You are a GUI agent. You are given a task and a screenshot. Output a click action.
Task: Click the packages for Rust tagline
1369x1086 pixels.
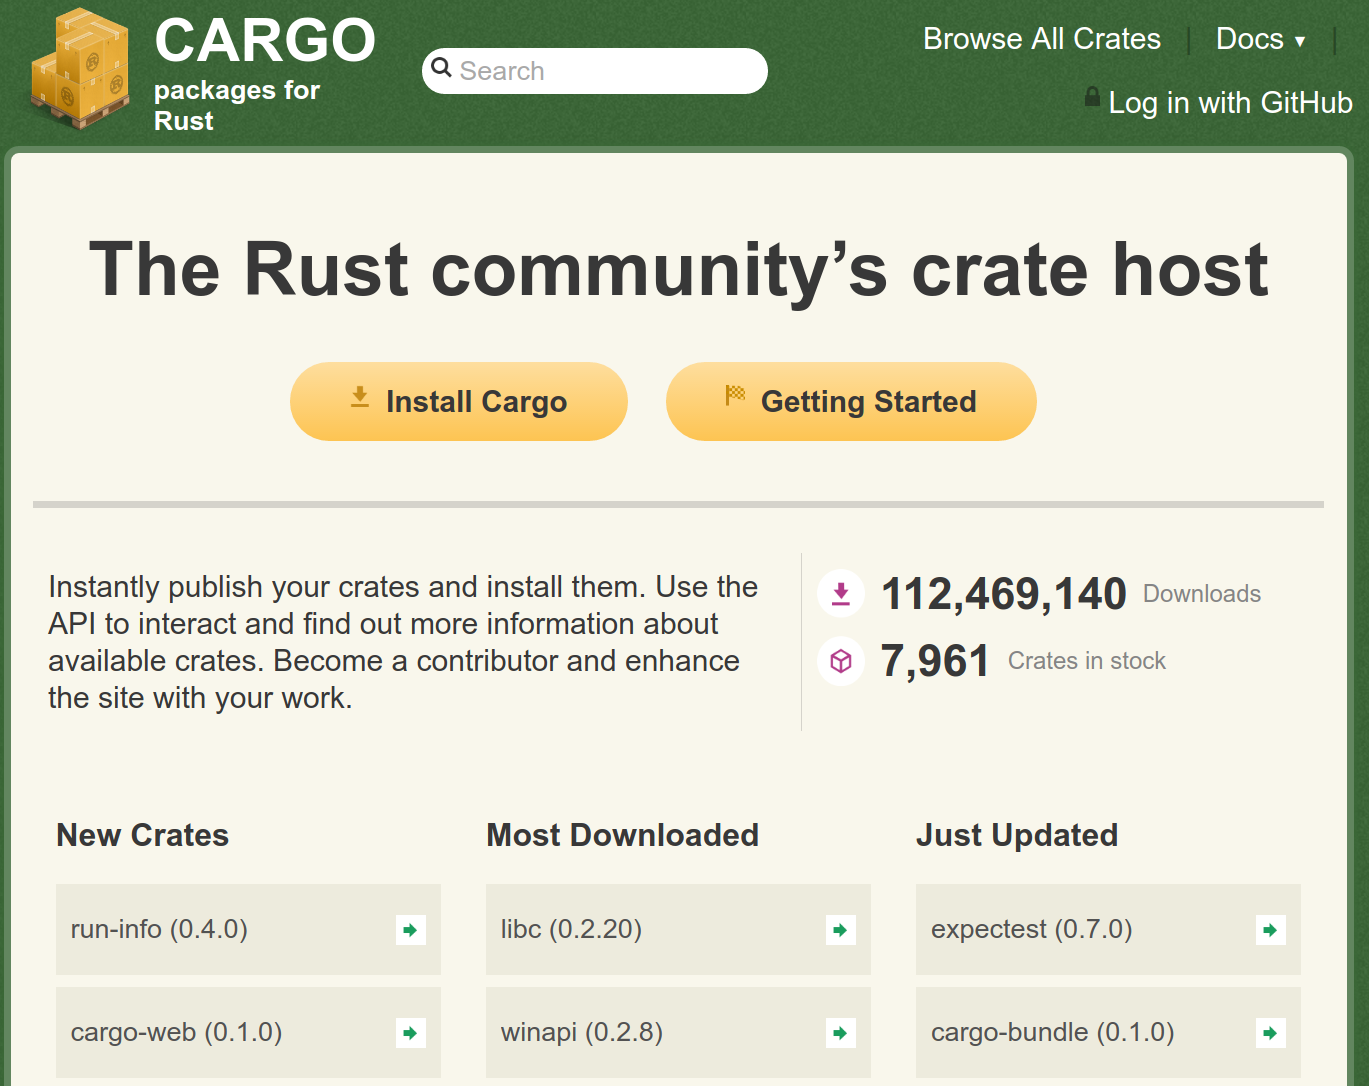pyautogui.click(x=237, y=105)
